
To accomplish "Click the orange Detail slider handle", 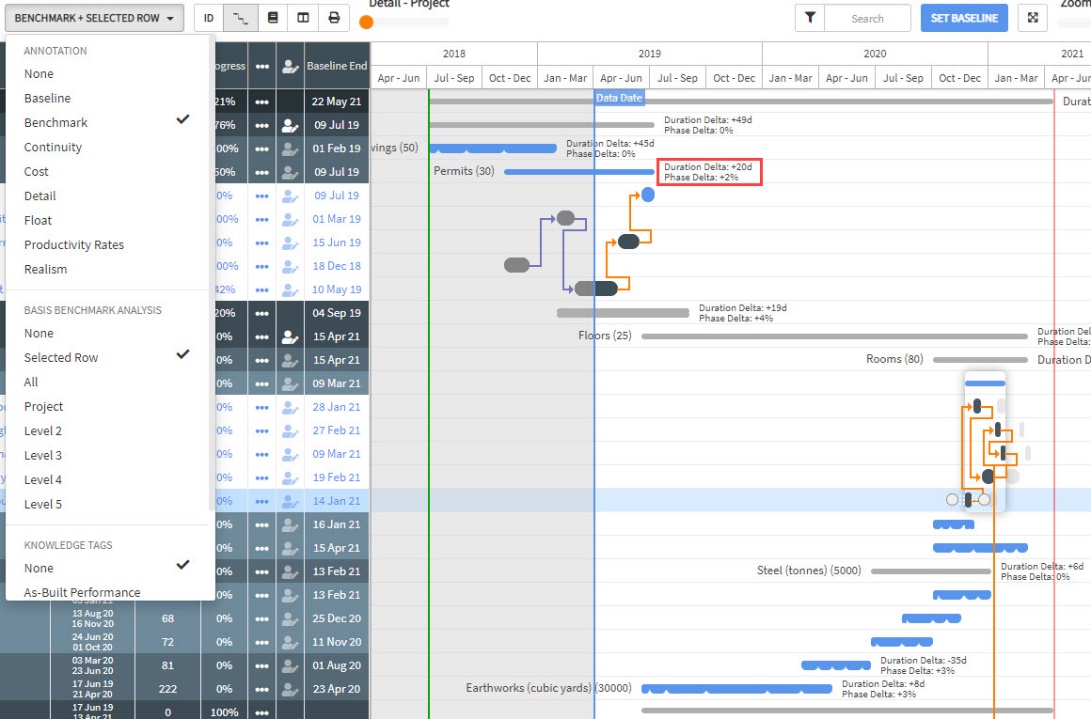I will [x=366, y=22].
